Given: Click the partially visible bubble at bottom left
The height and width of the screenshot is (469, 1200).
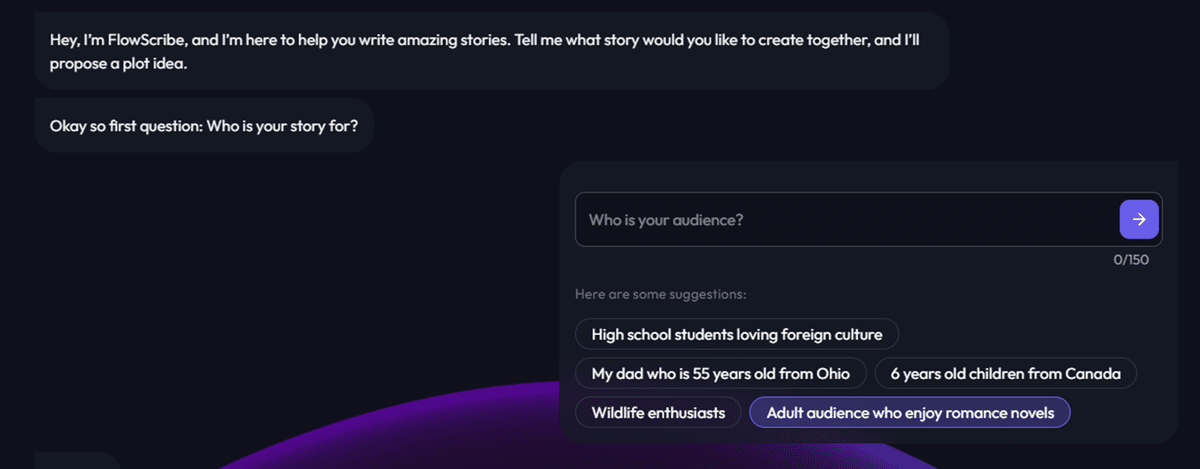Looking at the screenshot, I should [77, 460].
